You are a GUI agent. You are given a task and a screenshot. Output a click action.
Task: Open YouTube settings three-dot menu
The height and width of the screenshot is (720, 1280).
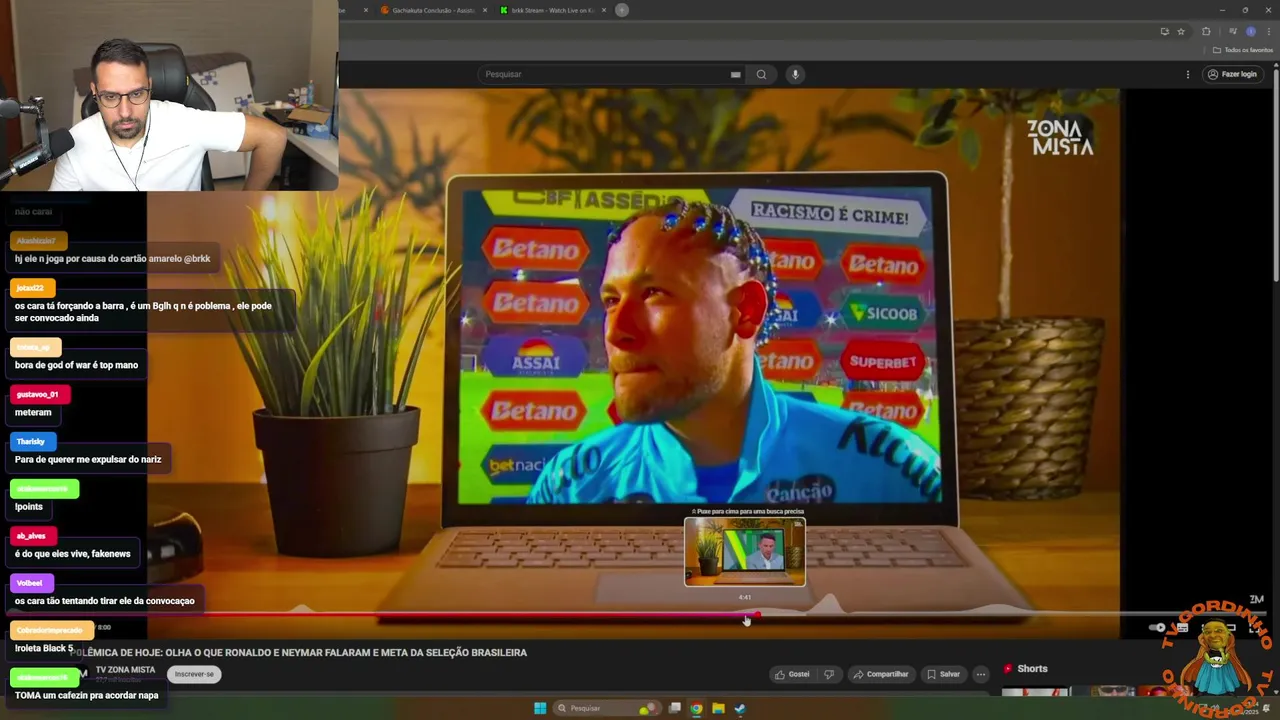coord(1188,74)
